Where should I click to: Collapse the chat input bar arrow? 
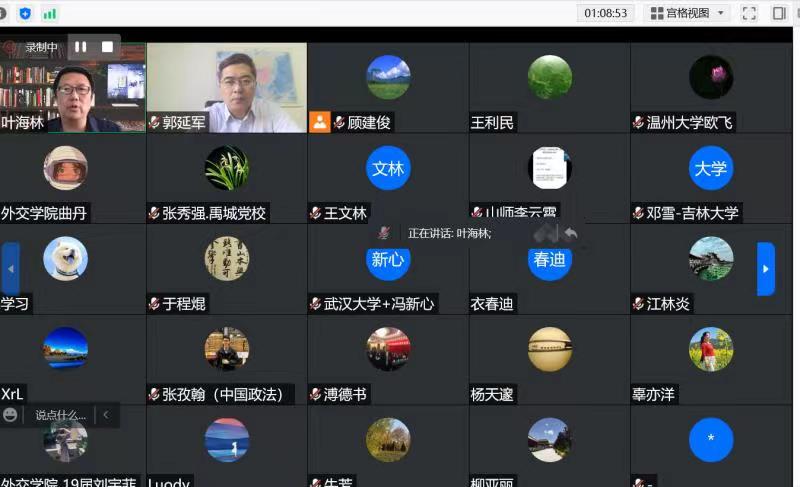click(106, 414)
